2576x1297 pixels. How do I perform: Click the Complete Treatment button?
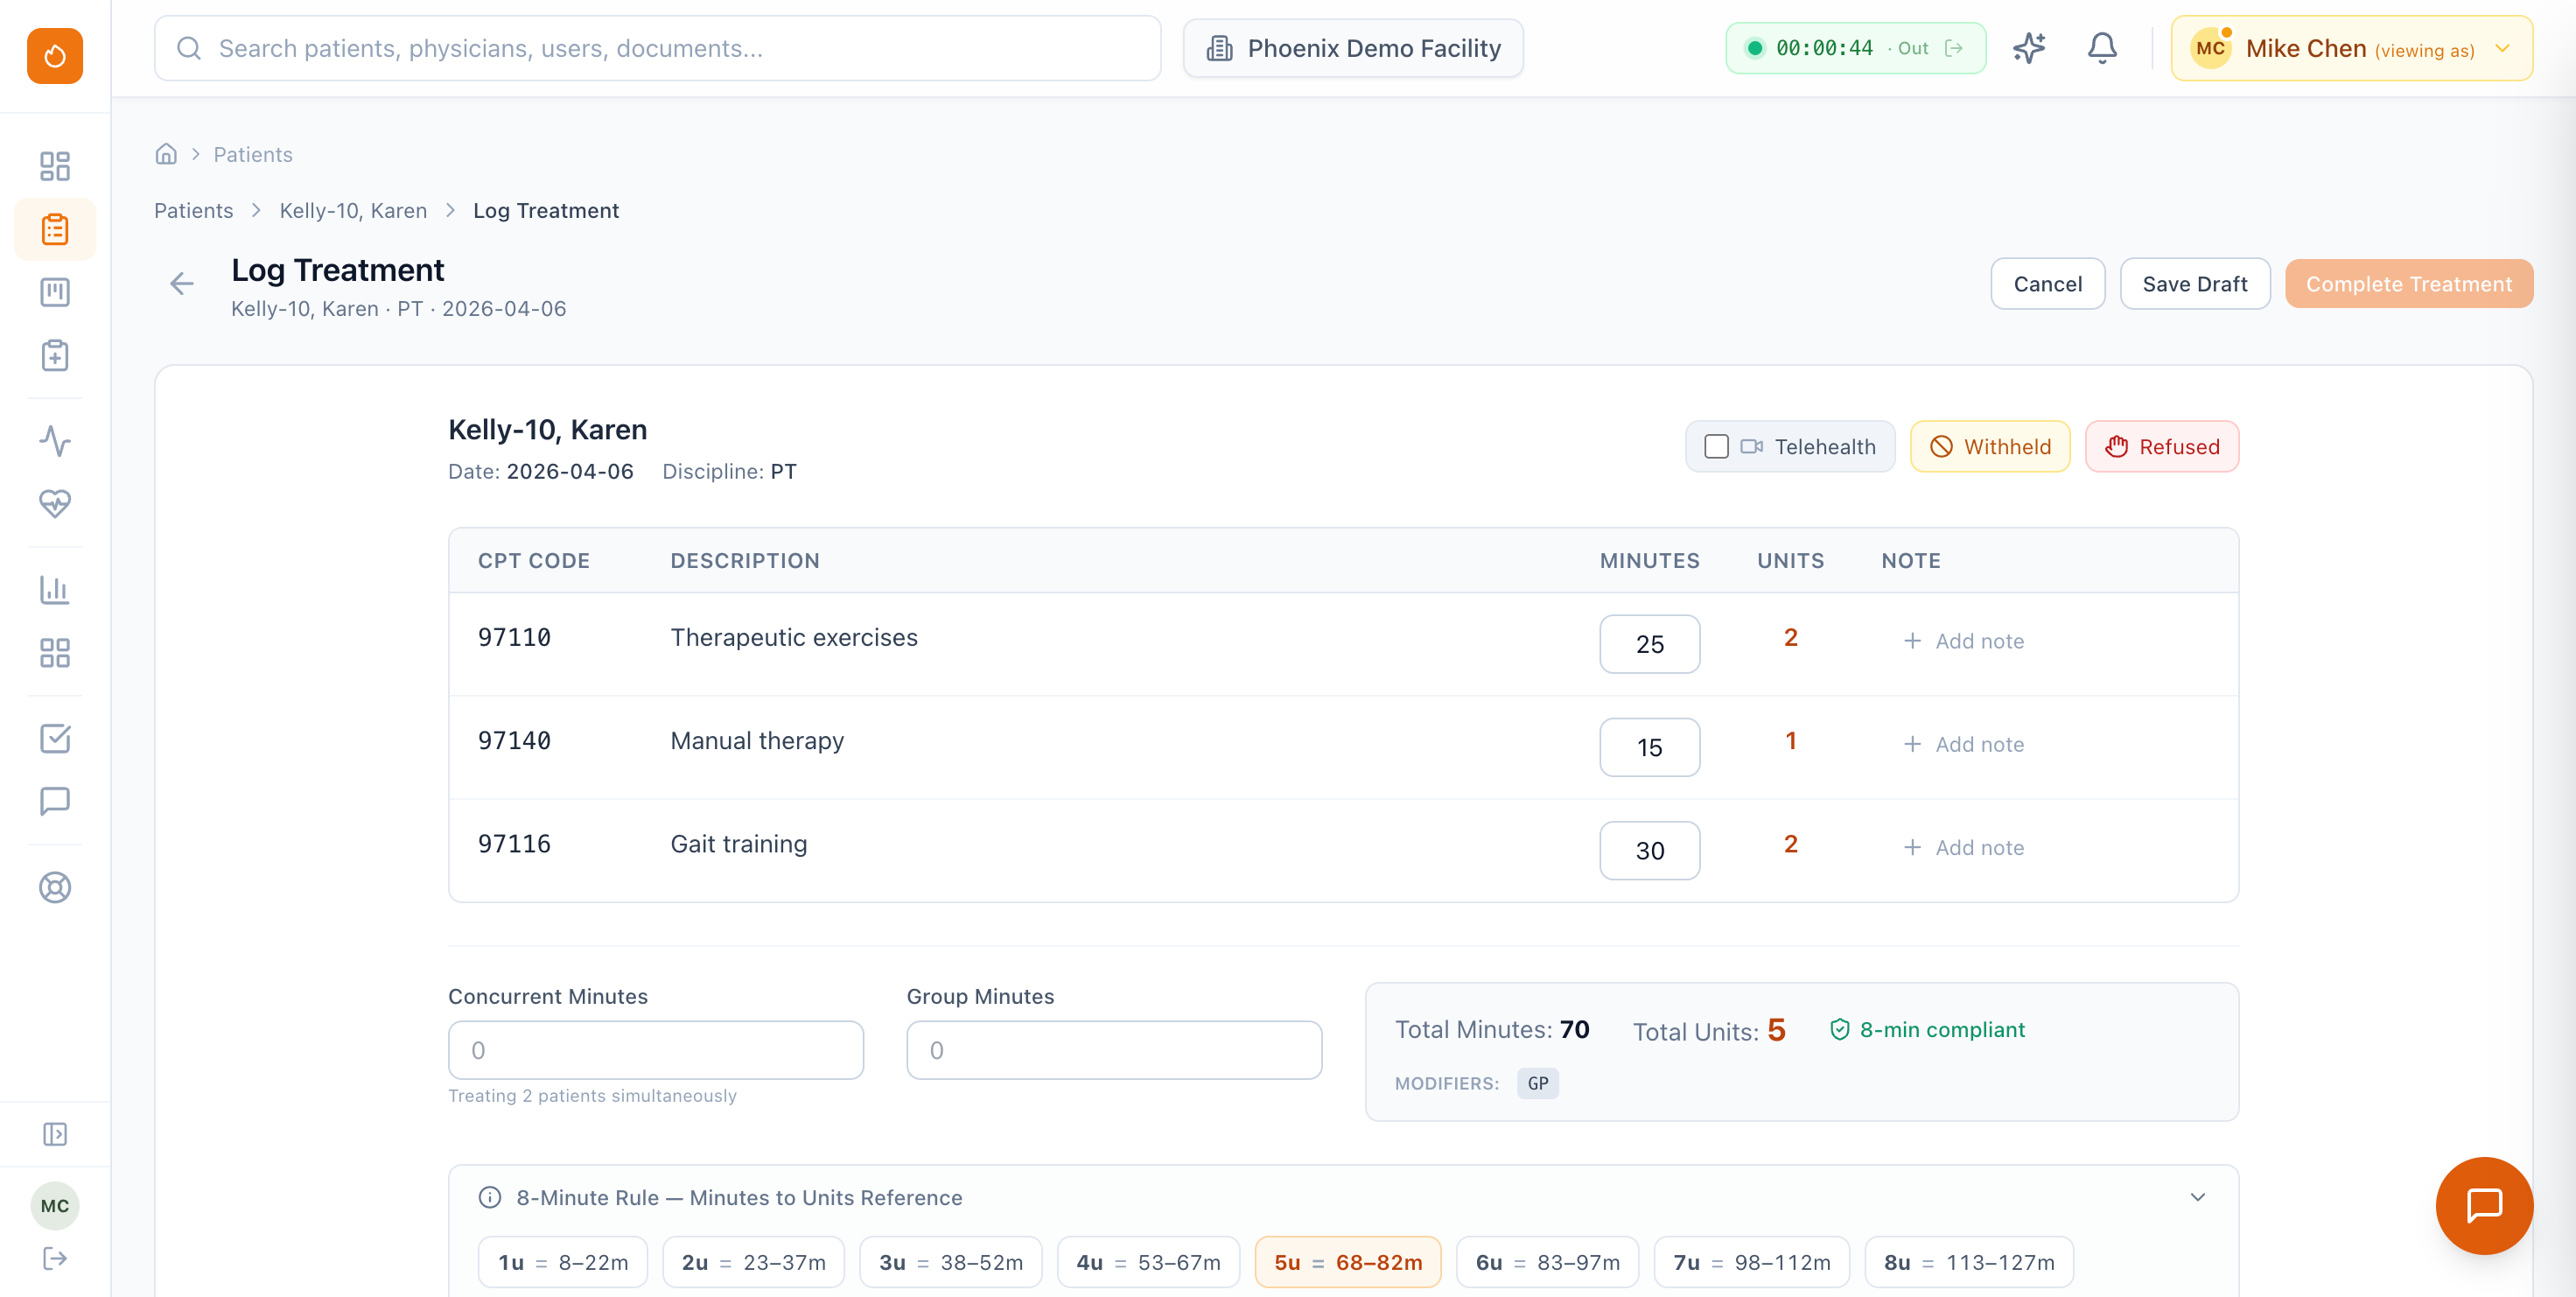tap(2409, 283)
